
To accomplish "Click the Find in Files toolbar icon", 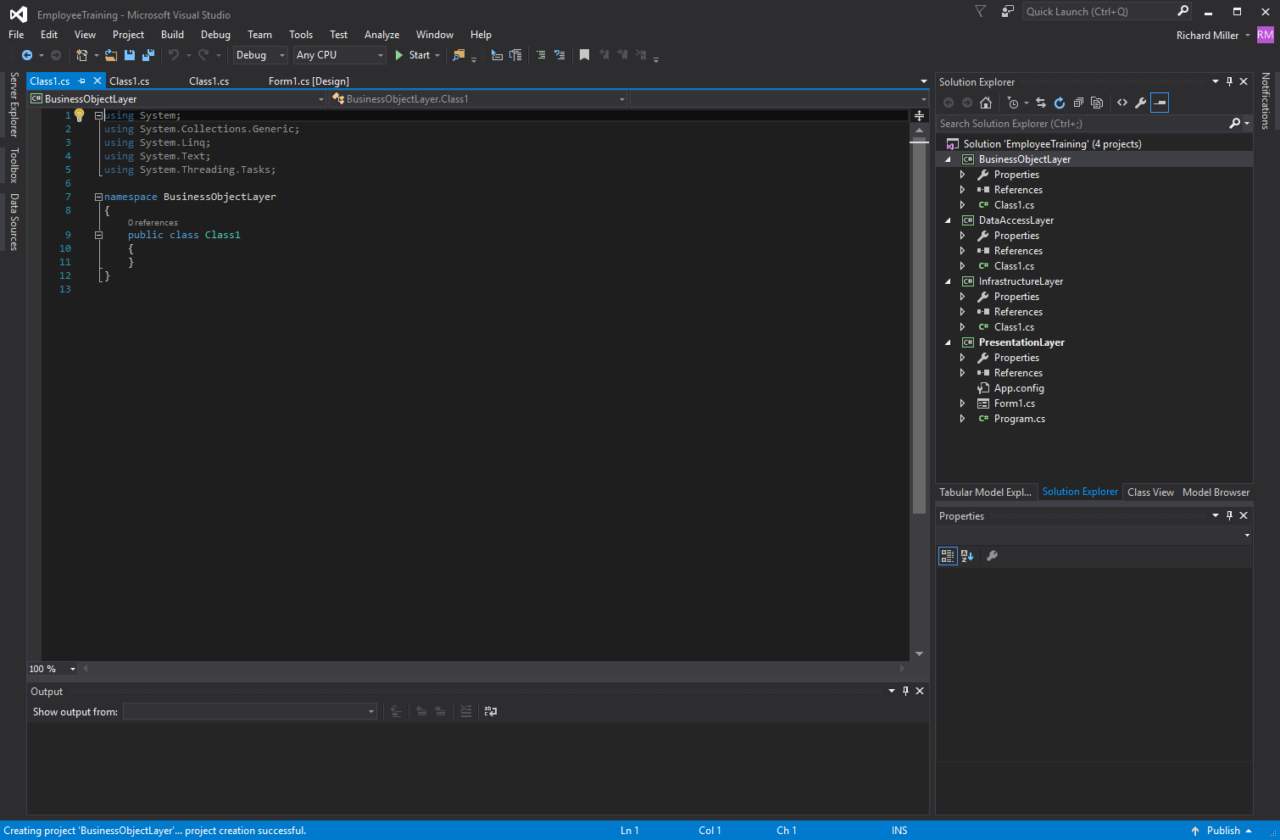I will (x=459, y=55).
